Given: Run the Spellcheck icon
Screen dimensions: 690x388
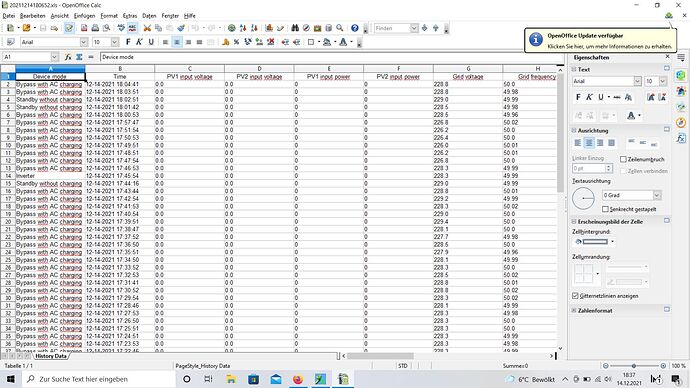Looking at the screenshot, I should [121, 28].
